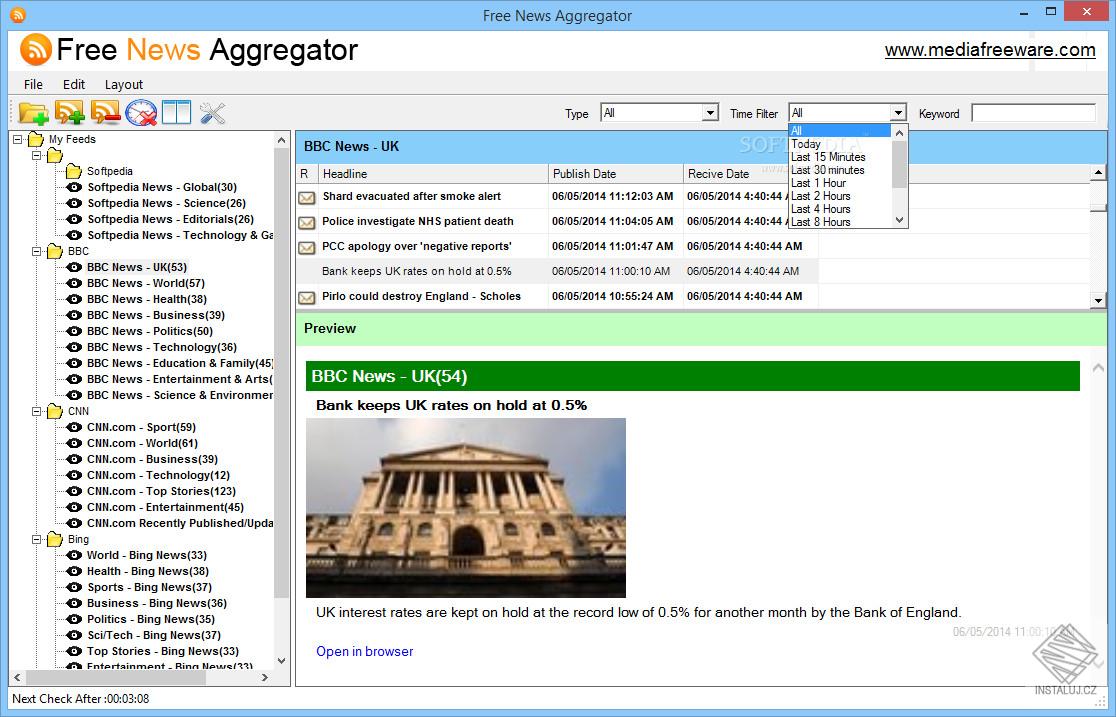Select the BBC News - UK(53) feed

click(x=137, y=267)
